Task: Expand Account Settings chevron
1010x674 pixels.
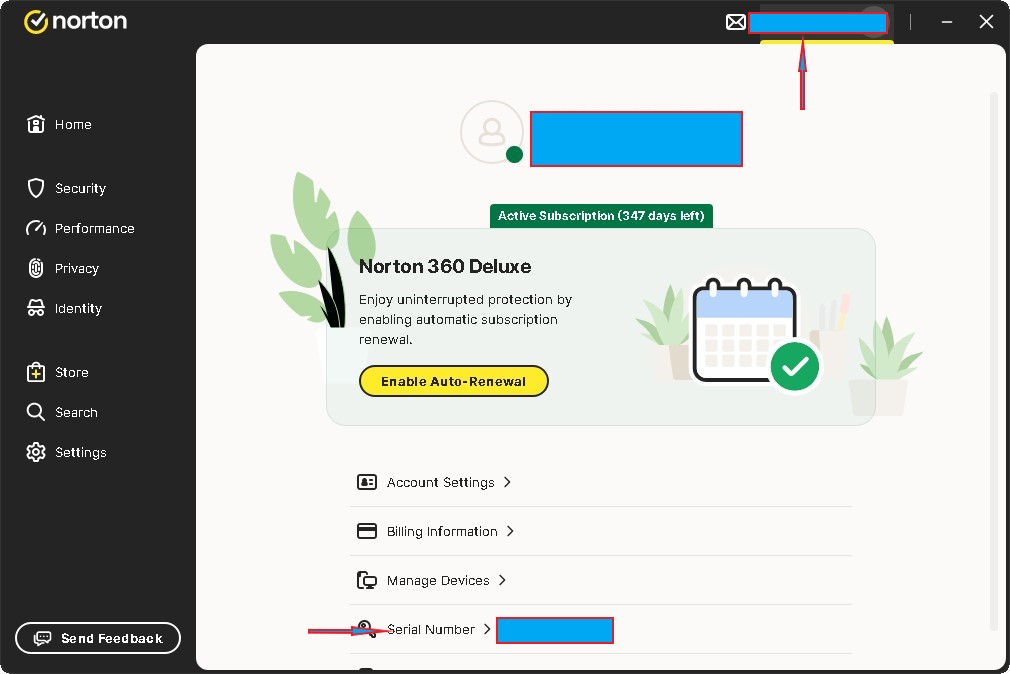Action: click(x=507, y=482)
